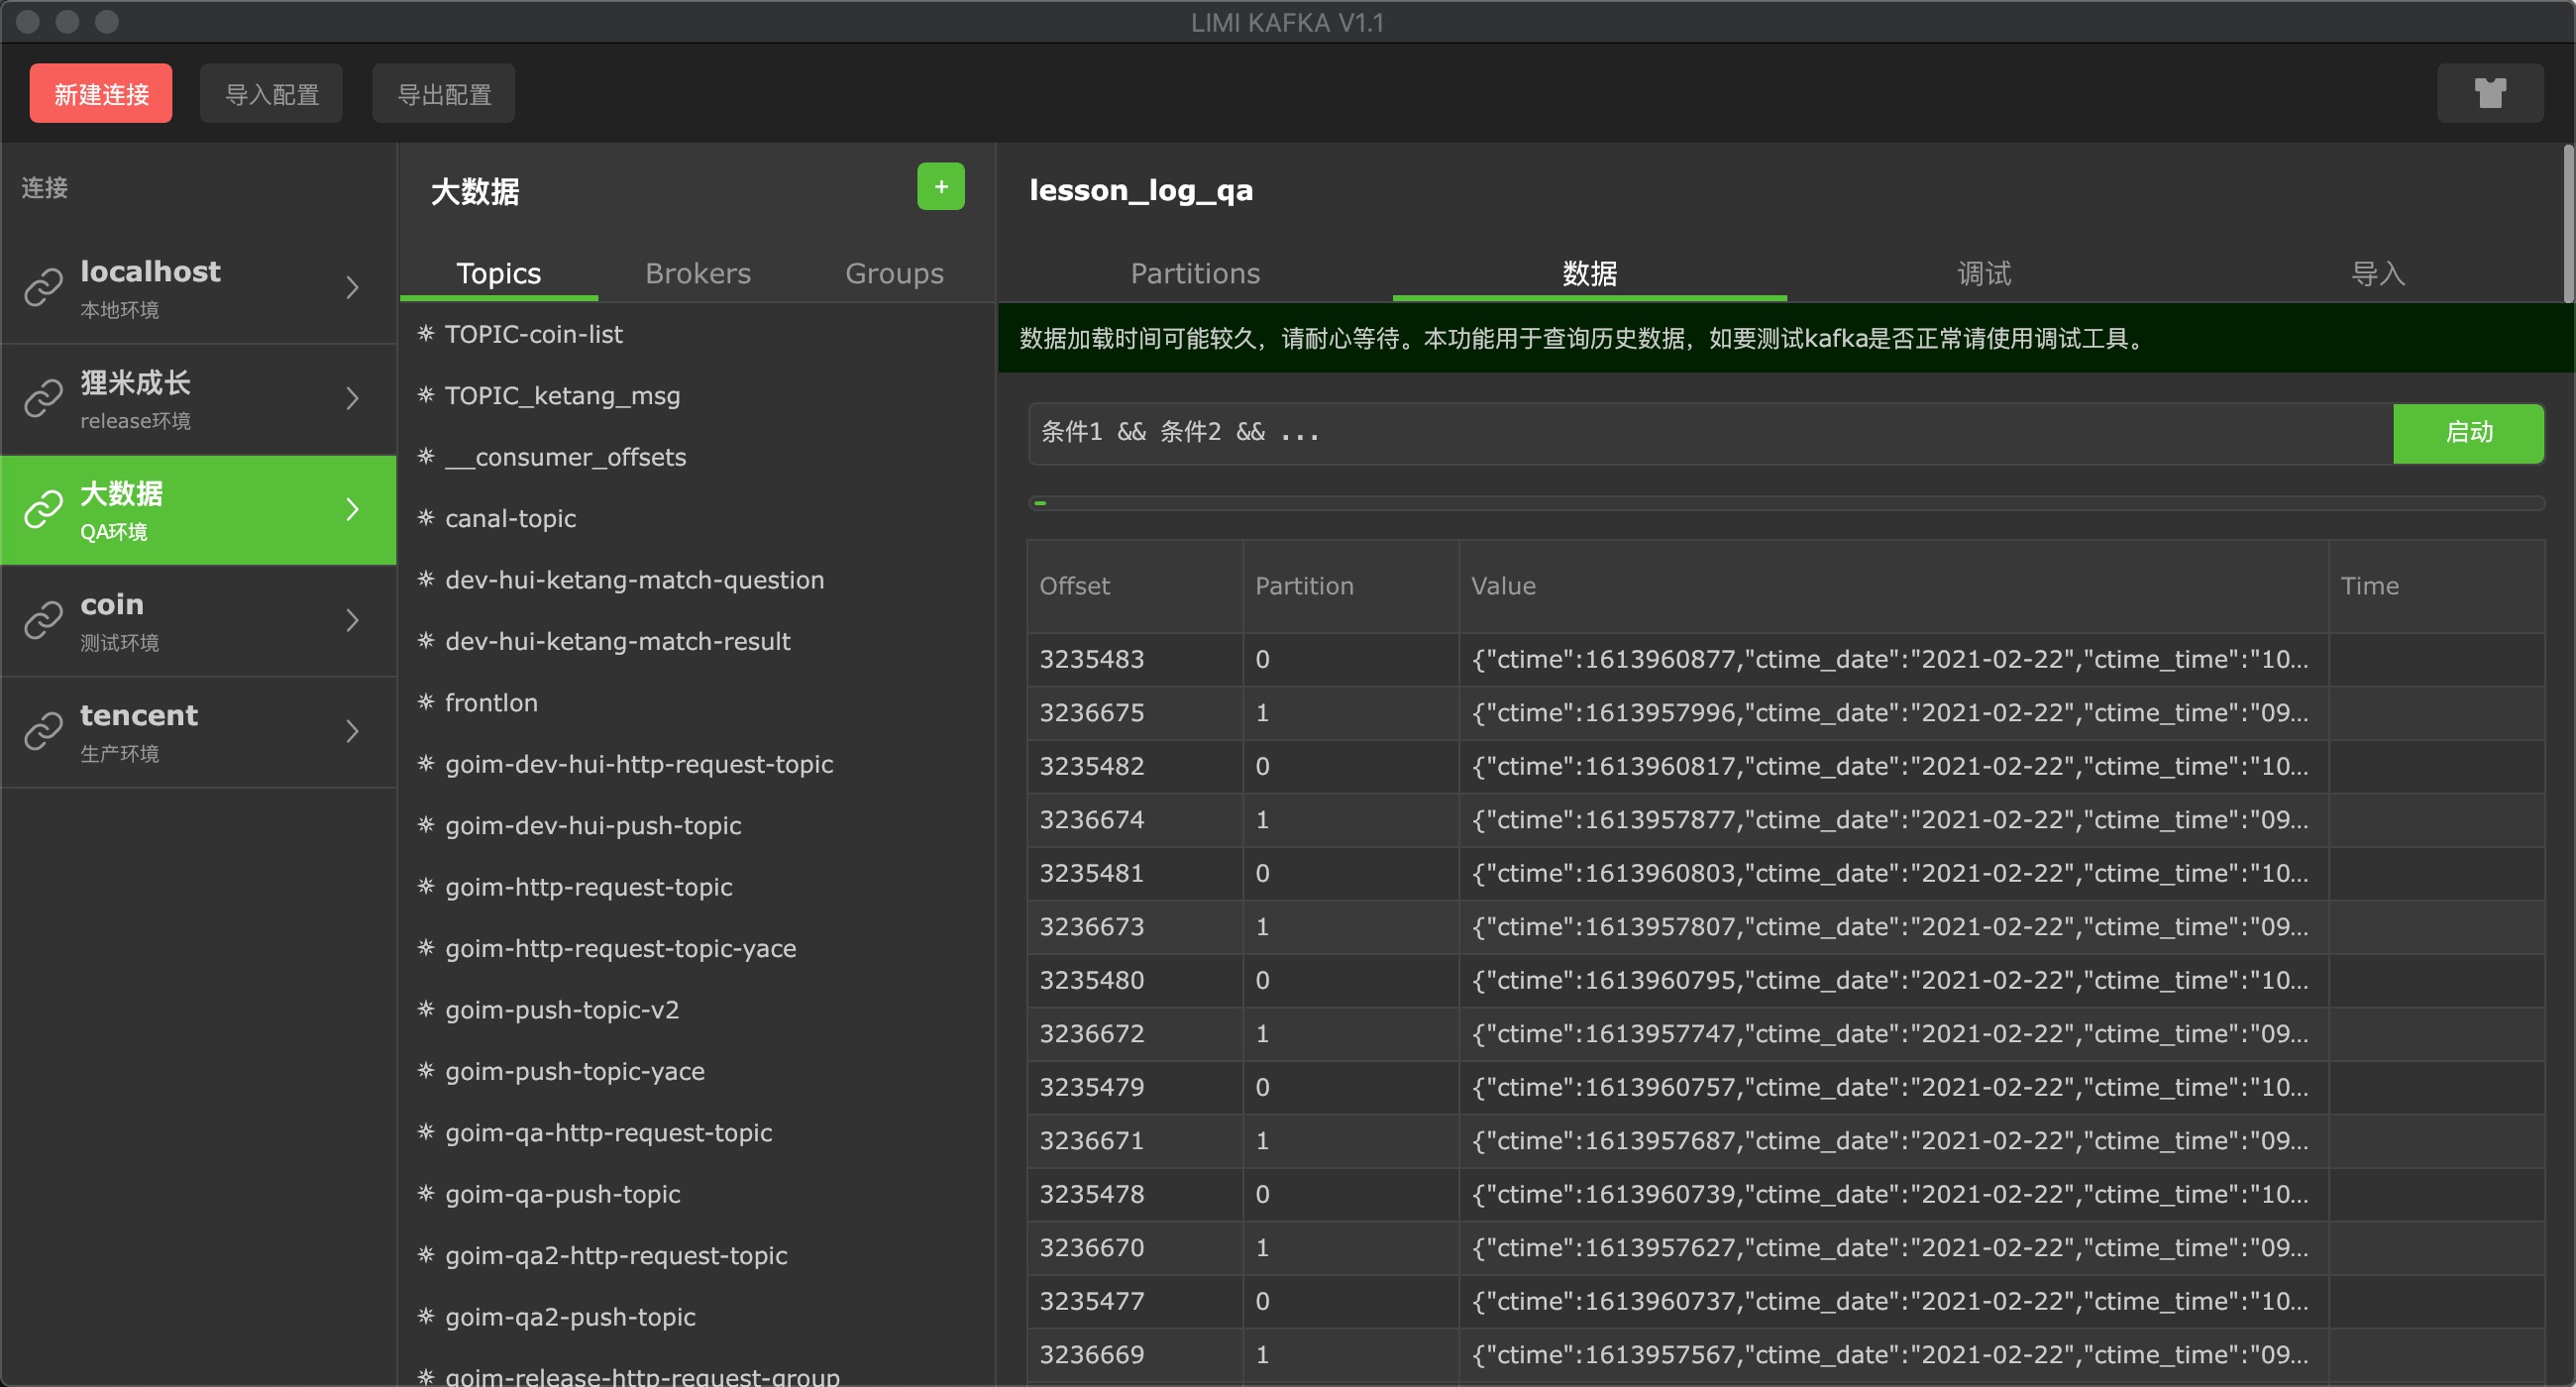Click the data loading progress bar
The width and height of the screenshot is (2576, 1387).
[x=1786, y=503]
